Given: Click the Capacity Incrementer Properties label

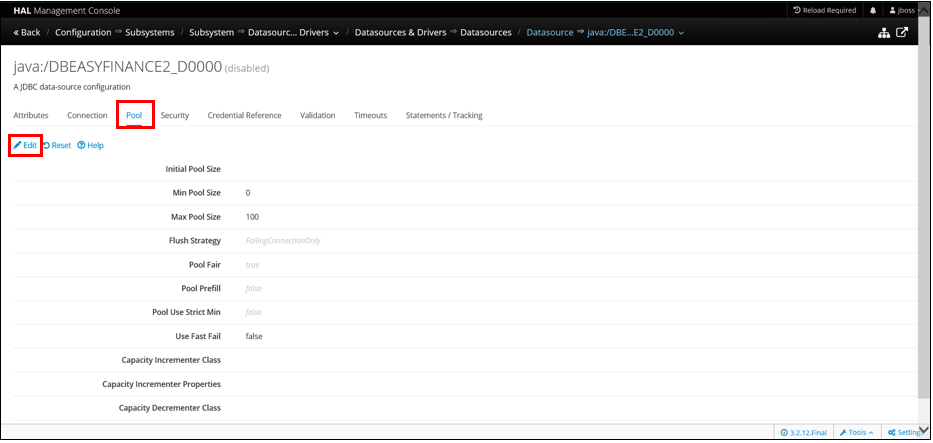Looking at the screenshot, I should [162, 384].
